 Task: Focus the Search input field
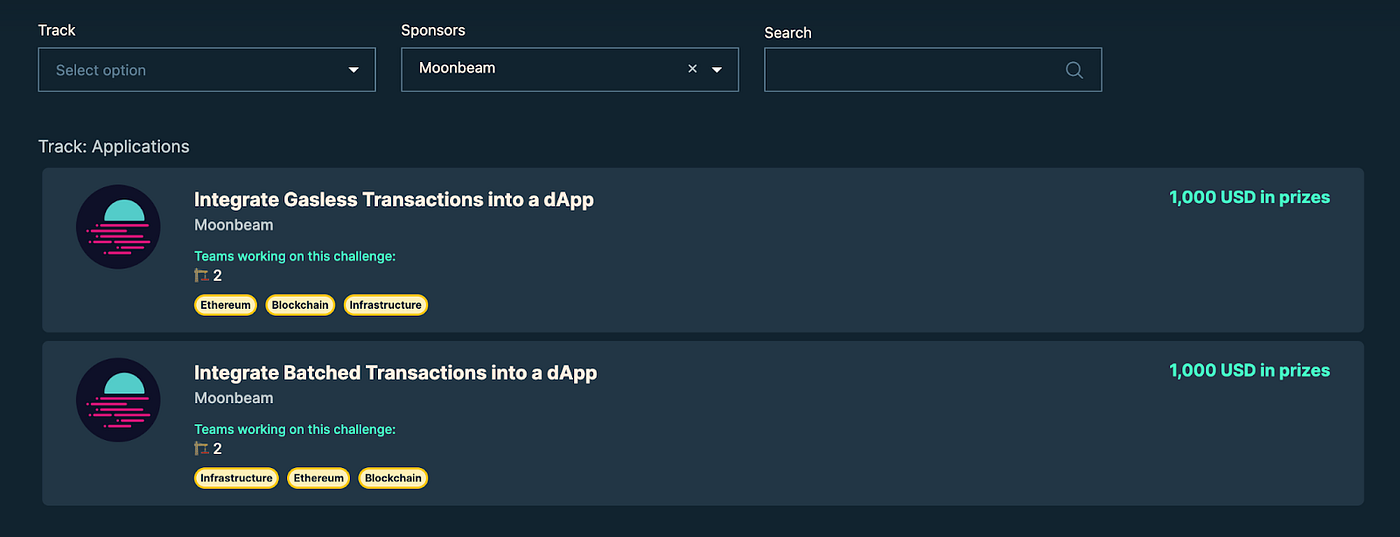pyautogui.click(x=910, y=70)
